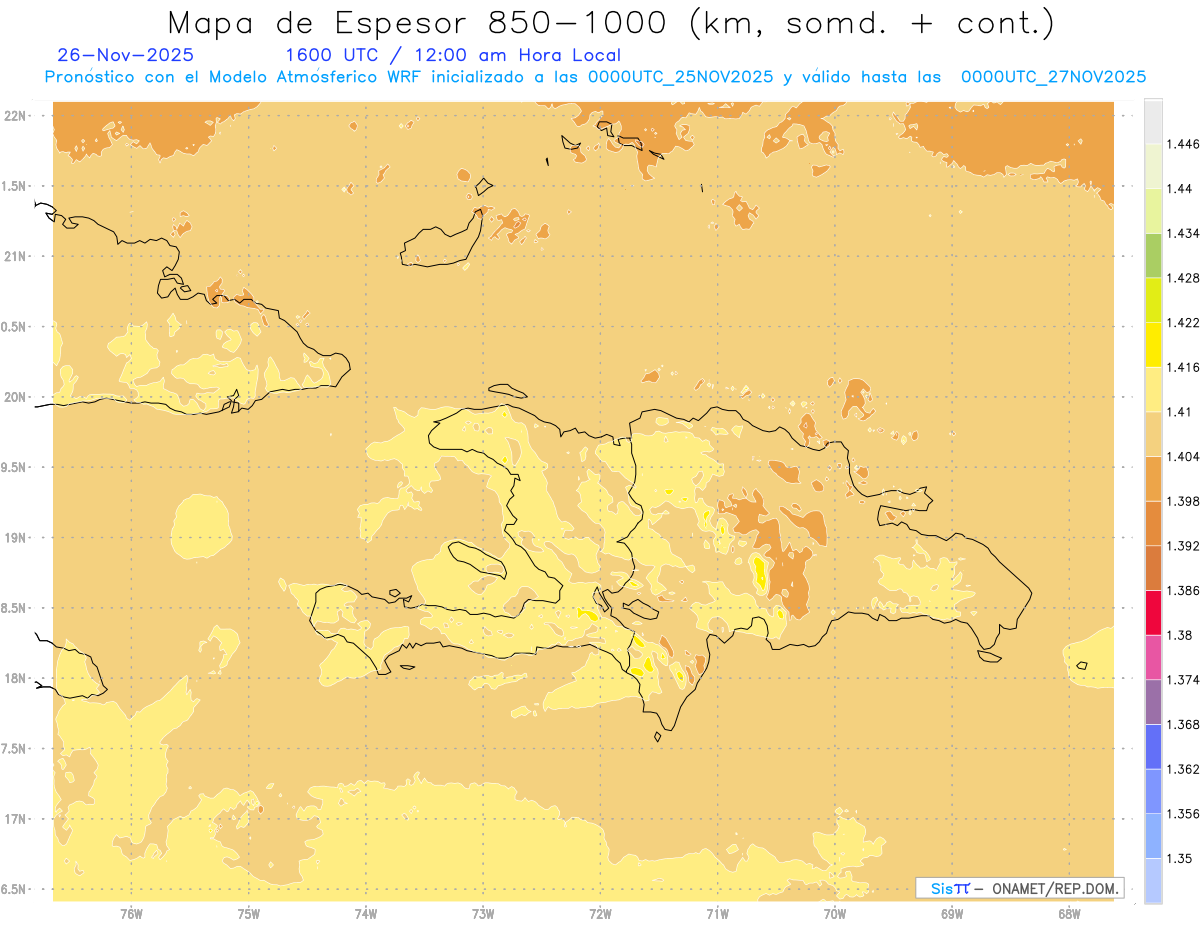Image resolution: width=1200 pixels, height=927 pixels.
Task: Click the '75W' longitude label
Action: [248, 914]
